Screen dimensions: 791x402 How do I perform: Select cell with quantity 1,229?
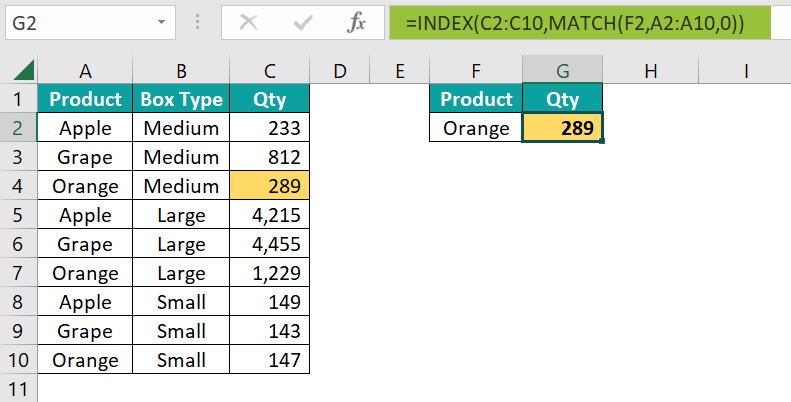click(x=269, y=273)
